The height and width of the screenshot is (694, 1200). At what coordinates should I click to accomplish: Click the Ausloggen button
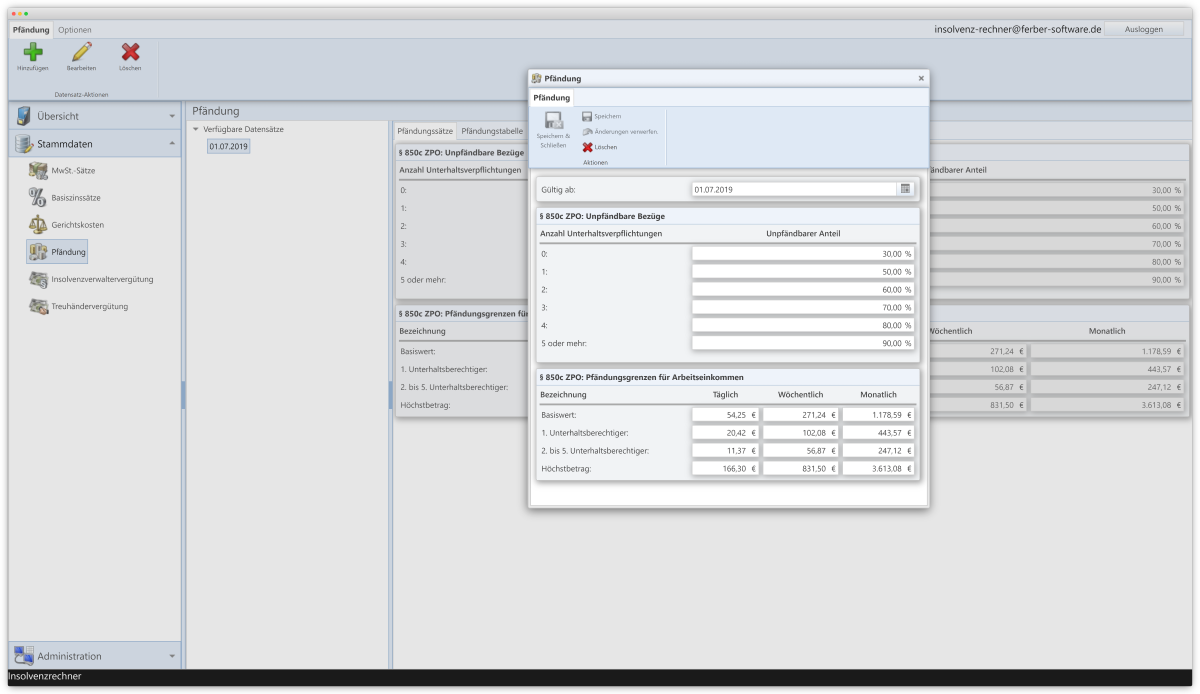1143,30
